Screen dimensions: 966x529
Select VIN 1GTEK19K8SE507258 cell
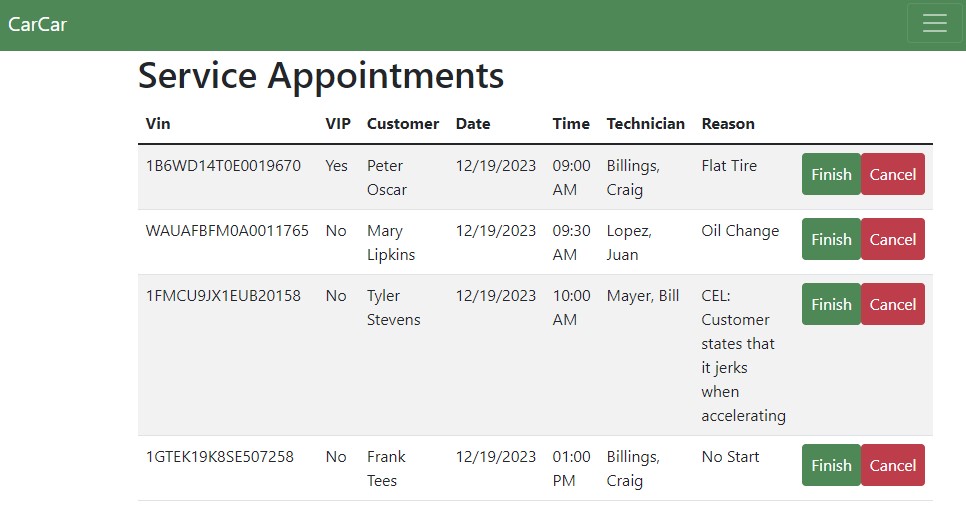pyautogui.click(x=220, y=457)
